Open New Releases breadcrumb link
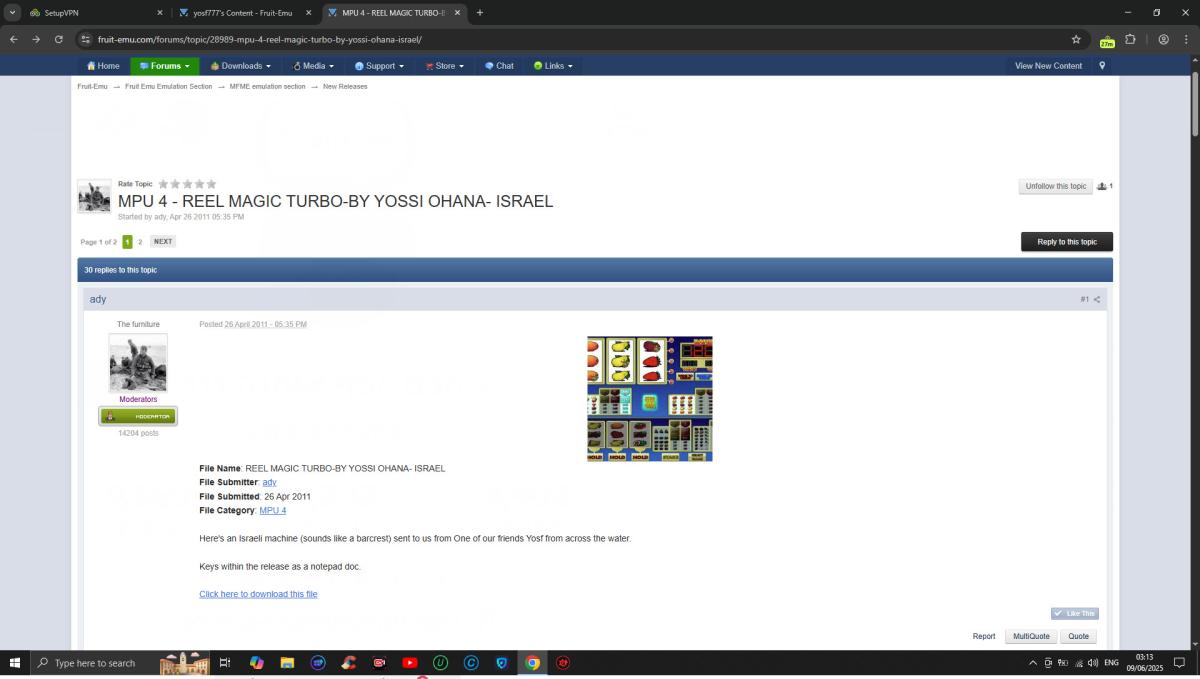1200x679 pixels. click(x=345, y=87)
